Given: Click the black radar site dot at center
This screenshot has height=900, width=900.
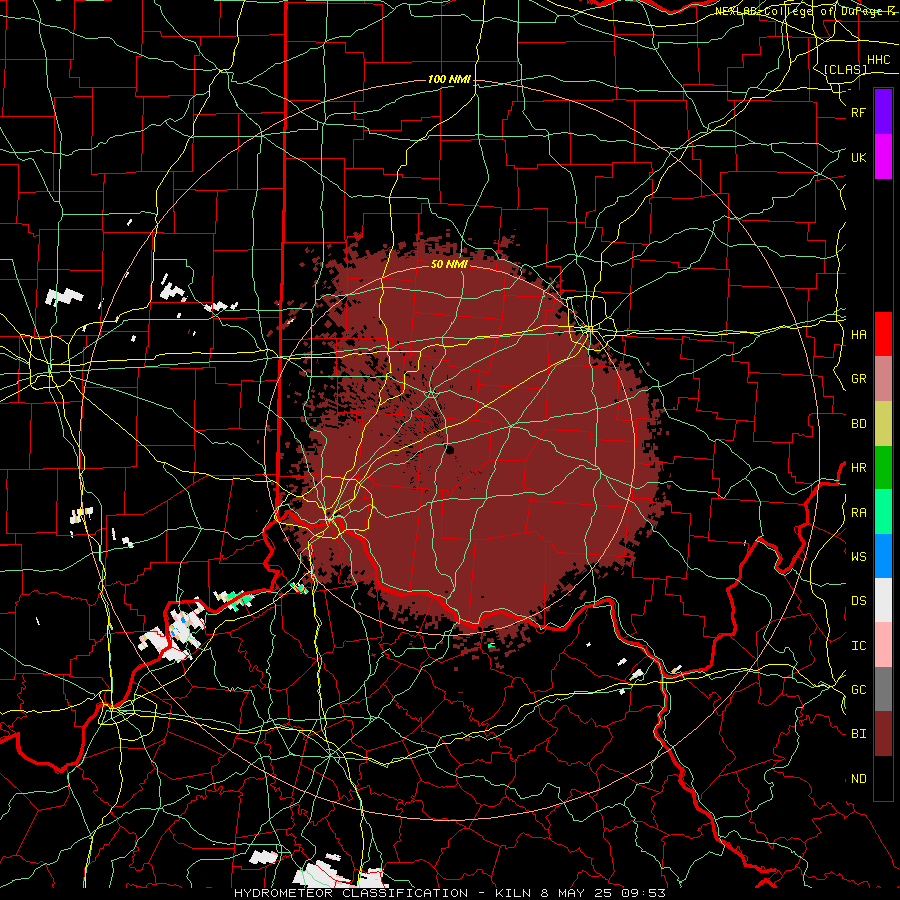Looking at the screenshot, I should tap(450, 450).
